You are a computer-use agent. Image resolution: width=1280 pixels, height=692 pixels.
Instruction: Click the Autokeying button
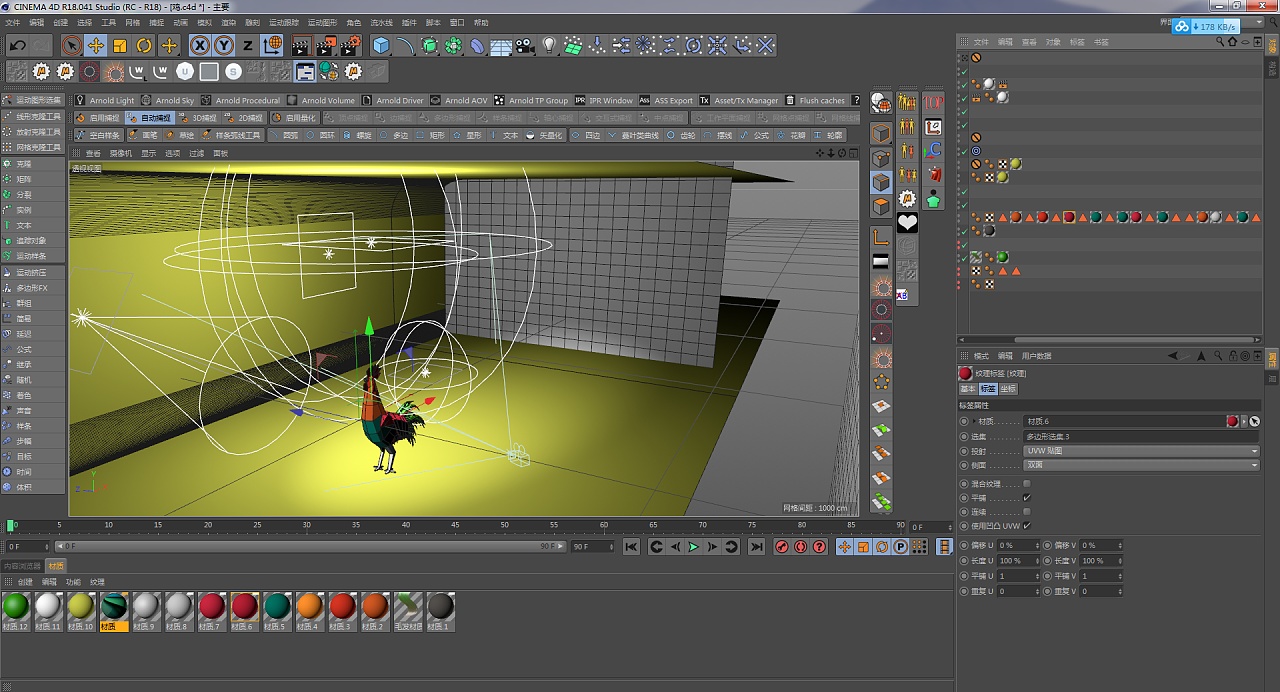pyautogui.click(x=801, y=547)
